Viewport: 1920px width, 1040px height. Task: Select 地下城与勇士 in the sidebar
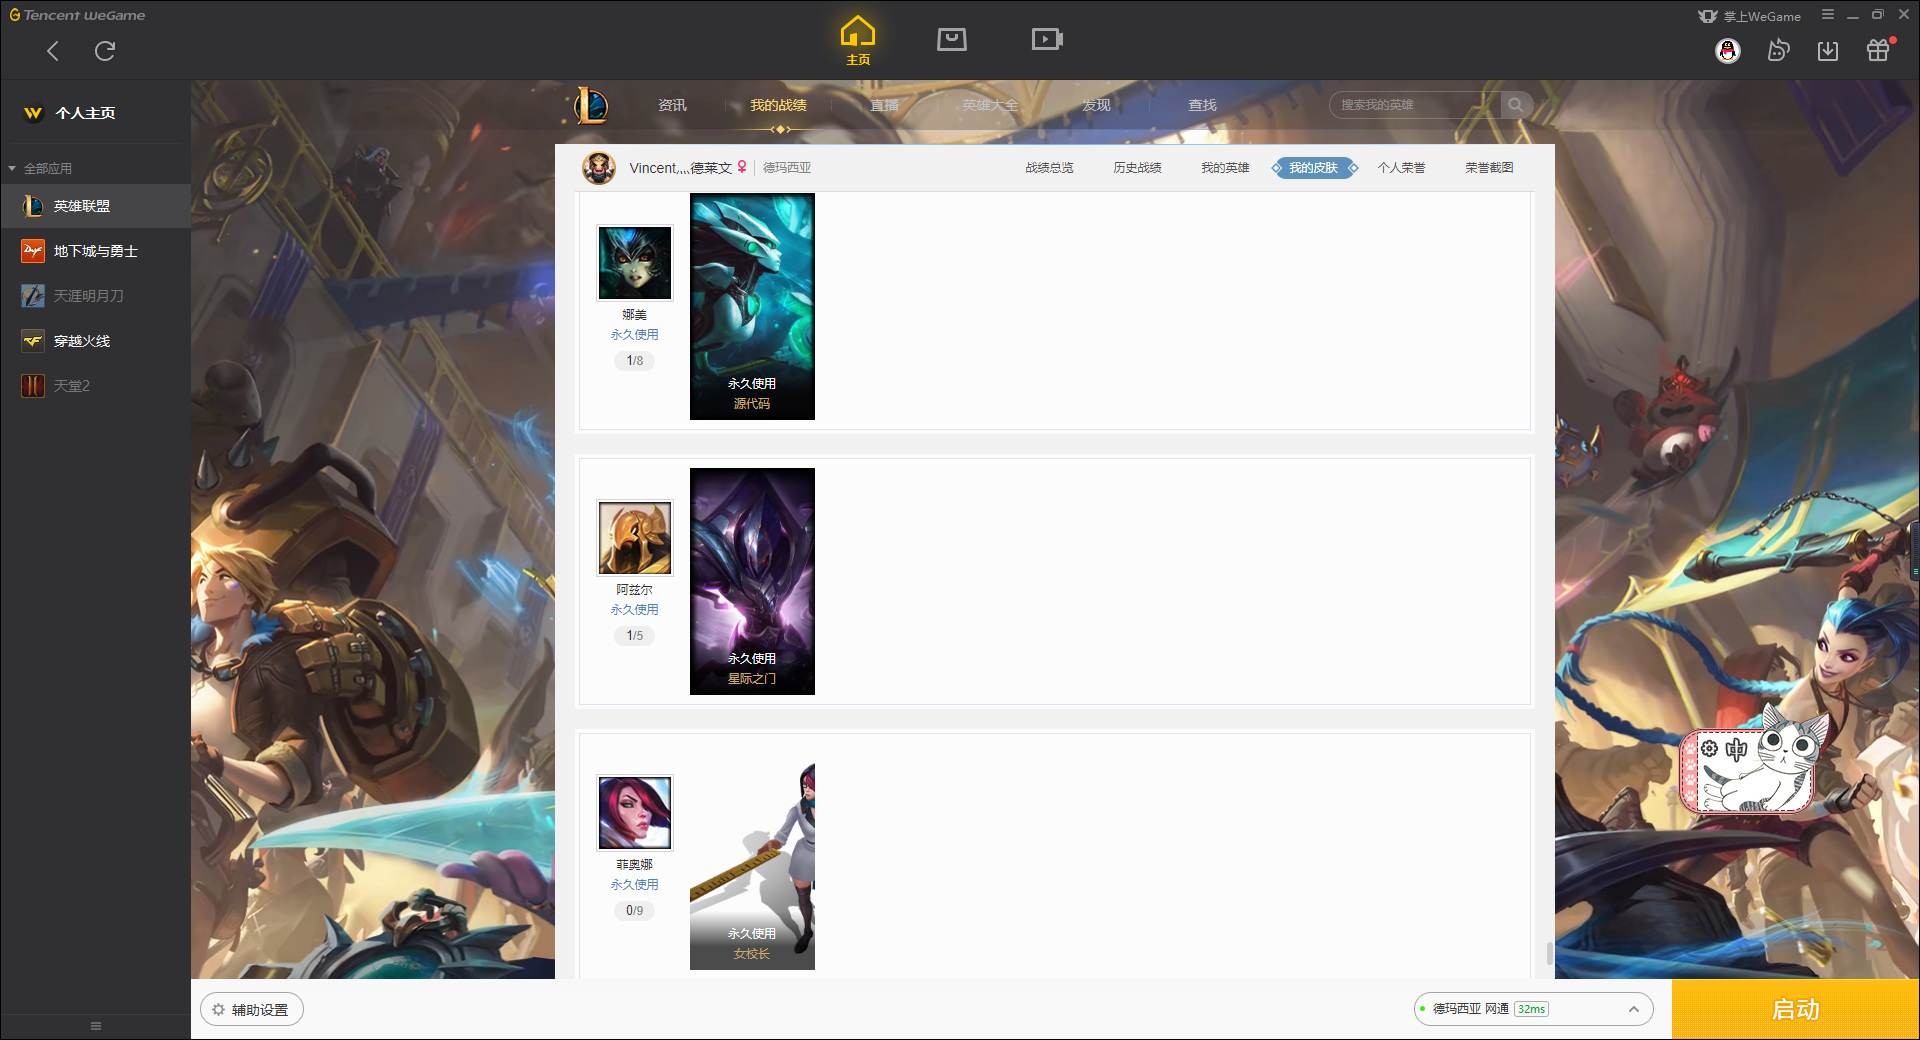(95, 251)
